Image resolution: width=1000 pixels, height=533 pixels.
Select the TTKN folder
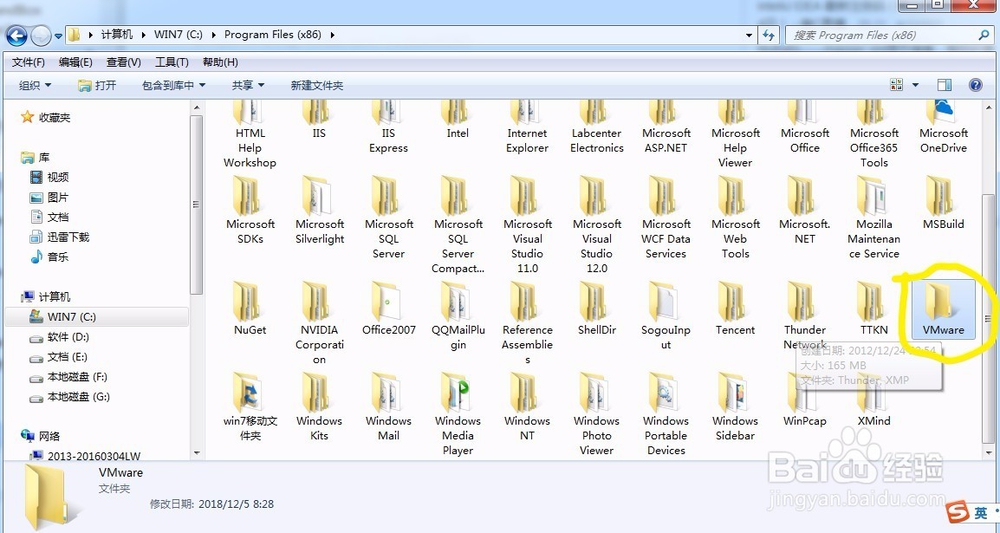tap(874, 310)
